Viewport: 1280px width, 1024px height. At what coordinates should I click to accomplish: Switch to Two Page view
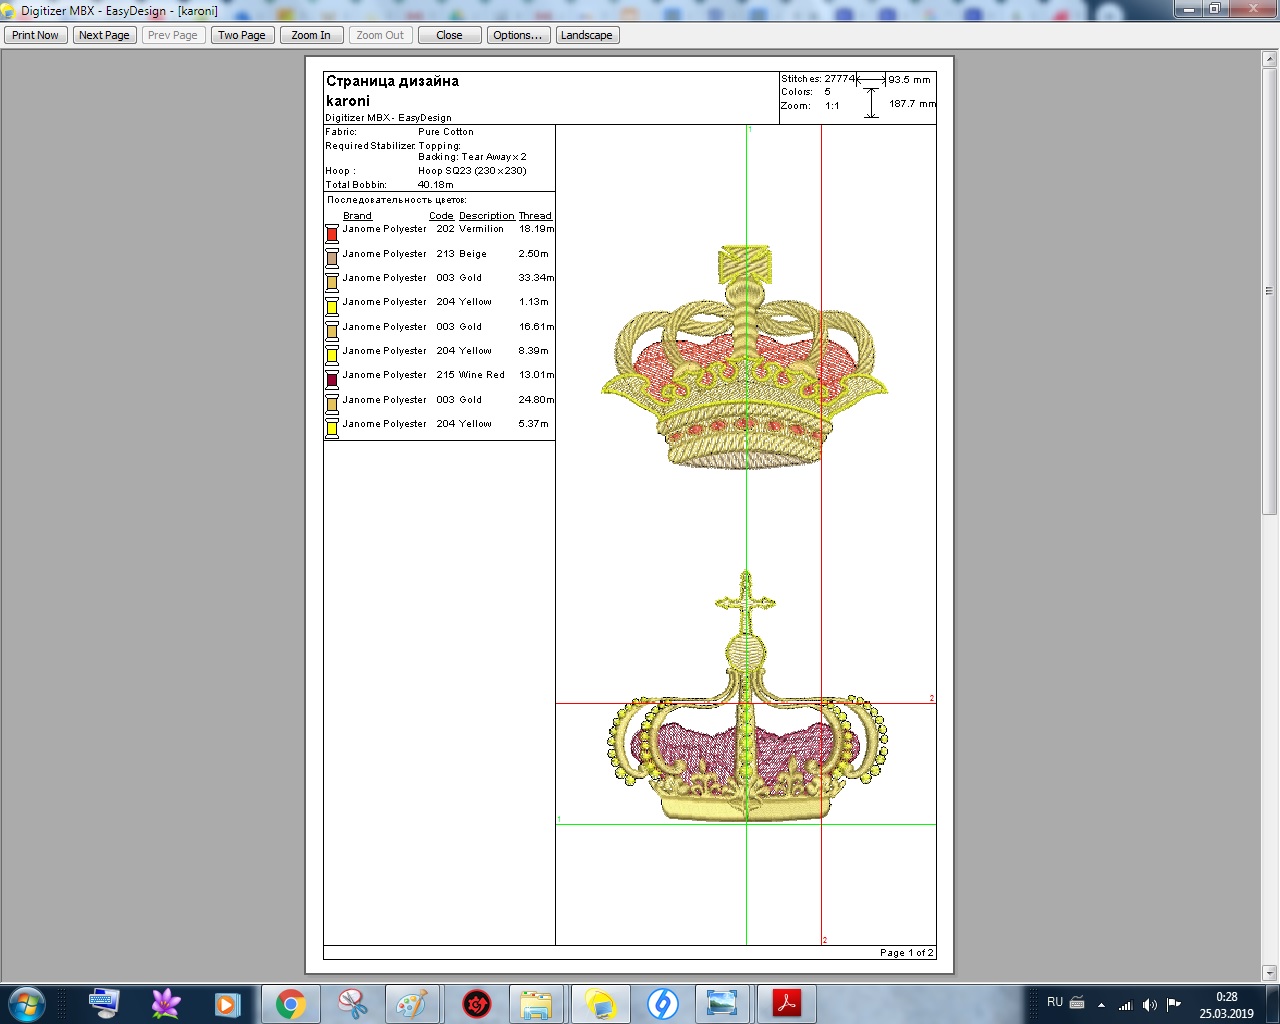242,35
